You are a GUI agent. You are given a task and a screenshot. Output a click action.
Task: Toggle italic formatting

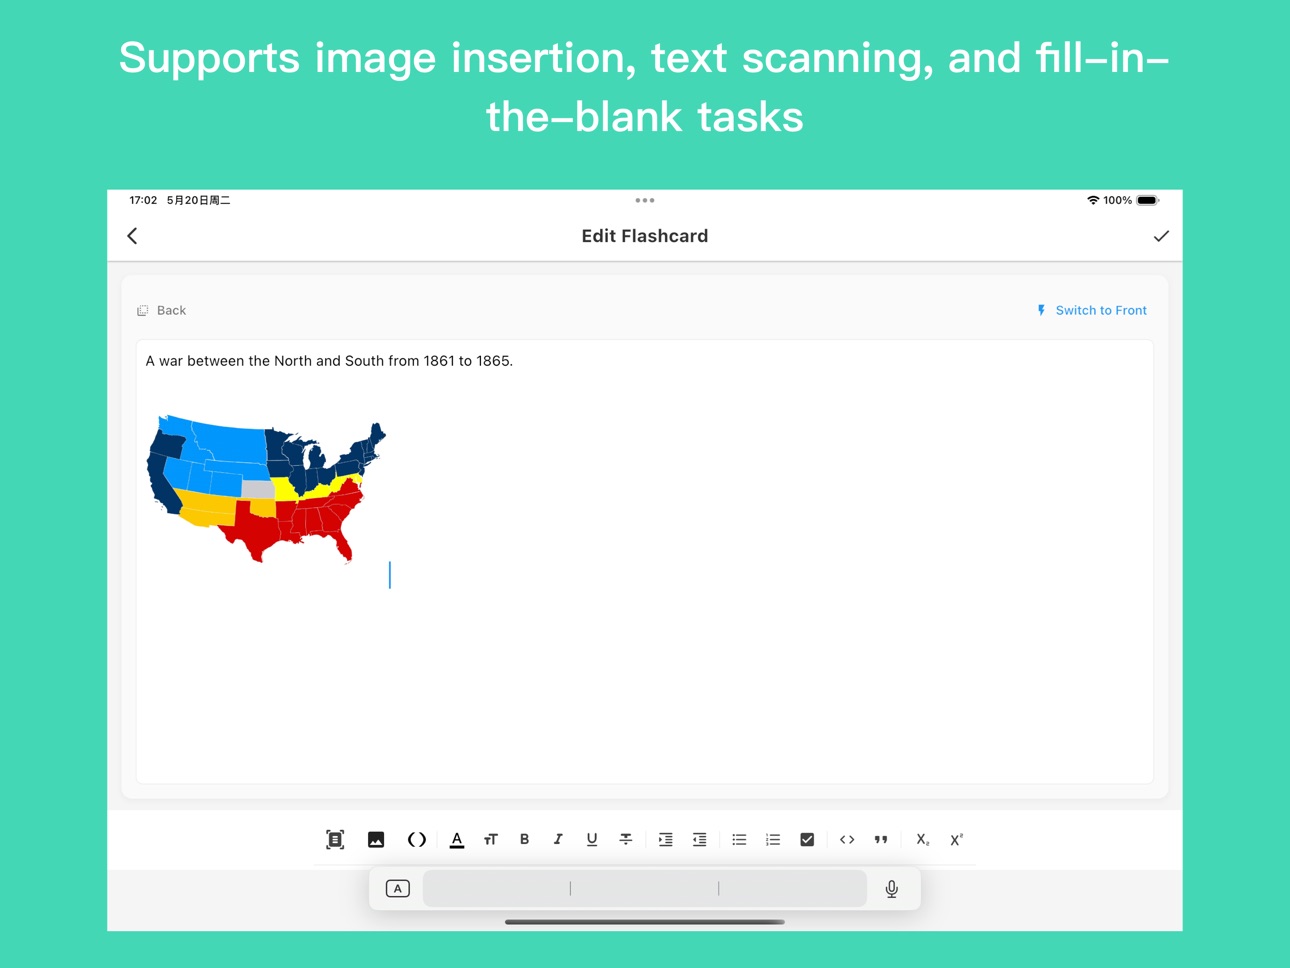click(x=558, y=840)
